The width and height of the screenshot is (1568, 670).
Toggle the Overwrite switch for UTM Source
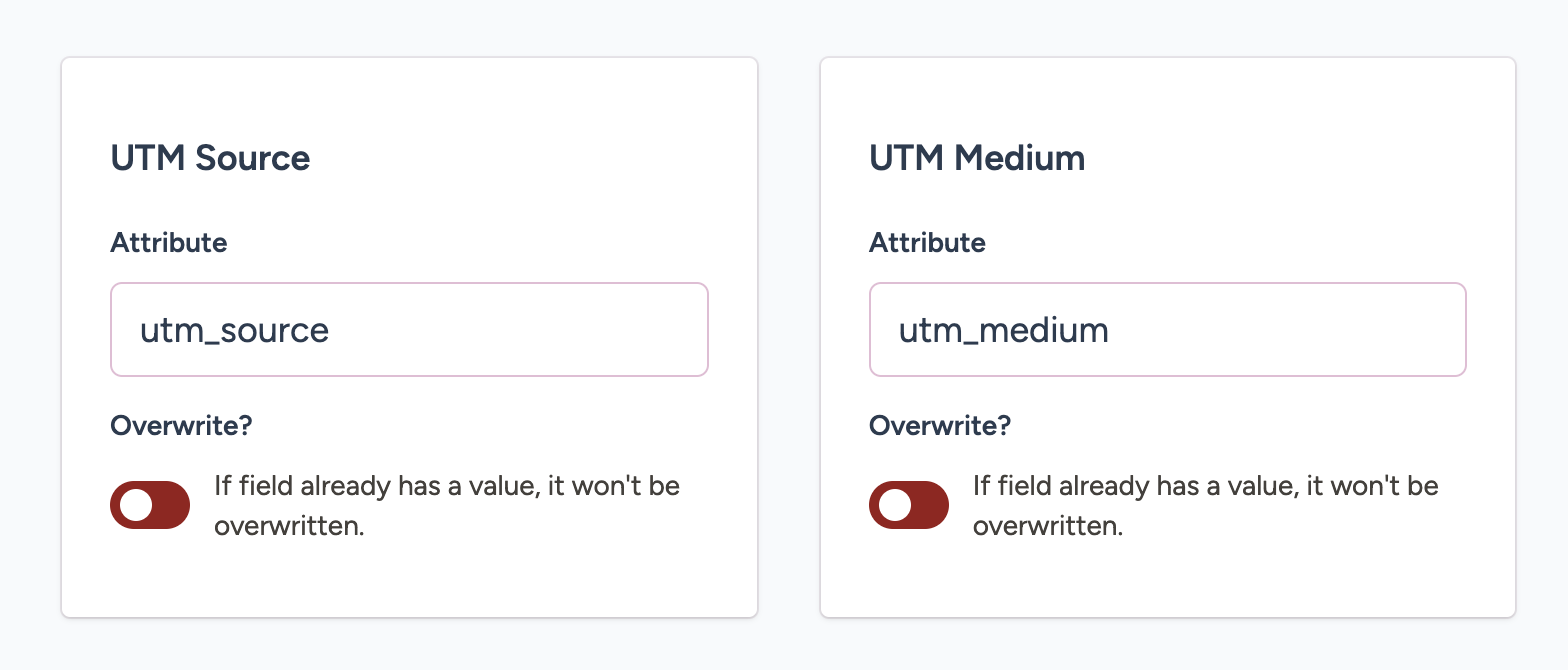(x=150, y=505)
